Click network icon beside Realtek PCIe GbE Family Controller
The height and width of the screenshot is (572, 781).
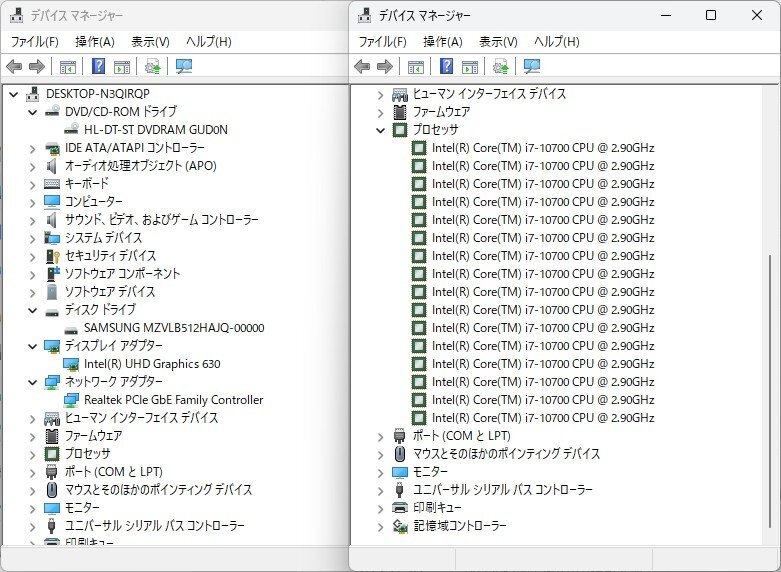72,400
